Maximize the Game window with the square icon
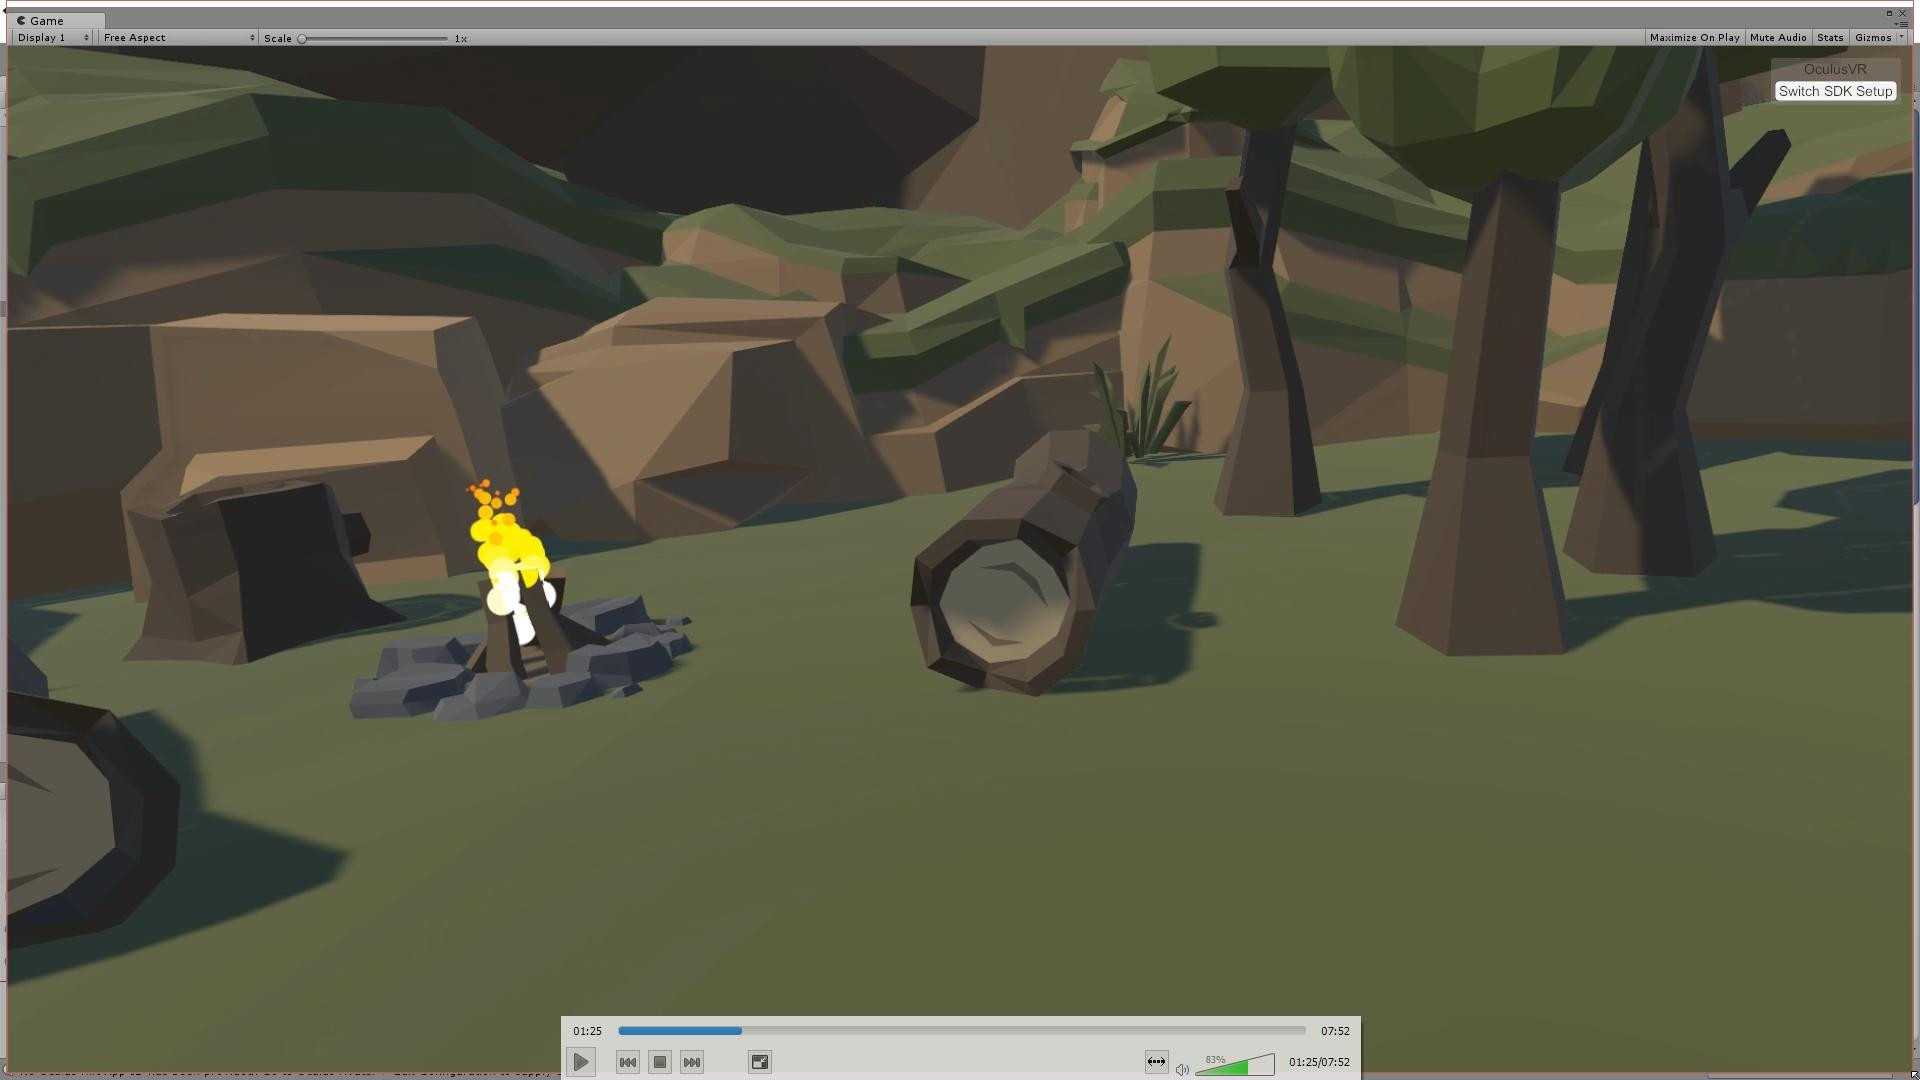This screenshot has width=1920, height=1080. [x=1889, y=13]
